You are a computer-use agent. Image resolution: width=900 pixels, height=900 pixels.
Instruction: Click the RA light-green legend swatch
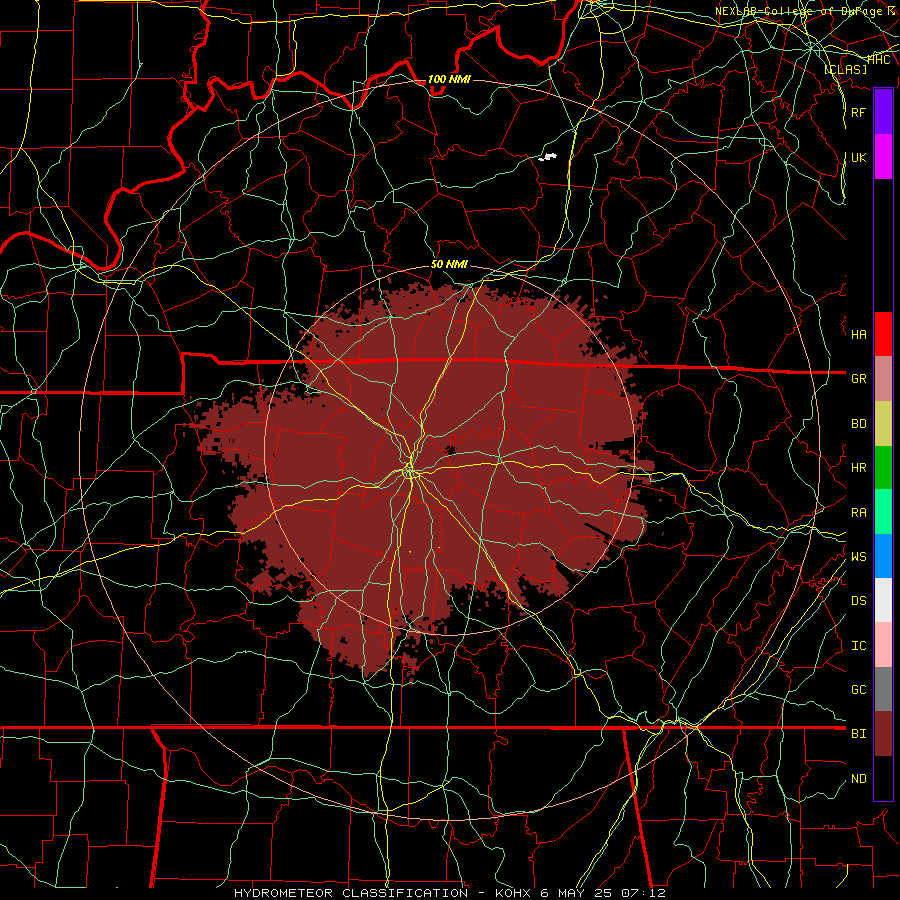(x=883, y=512)
